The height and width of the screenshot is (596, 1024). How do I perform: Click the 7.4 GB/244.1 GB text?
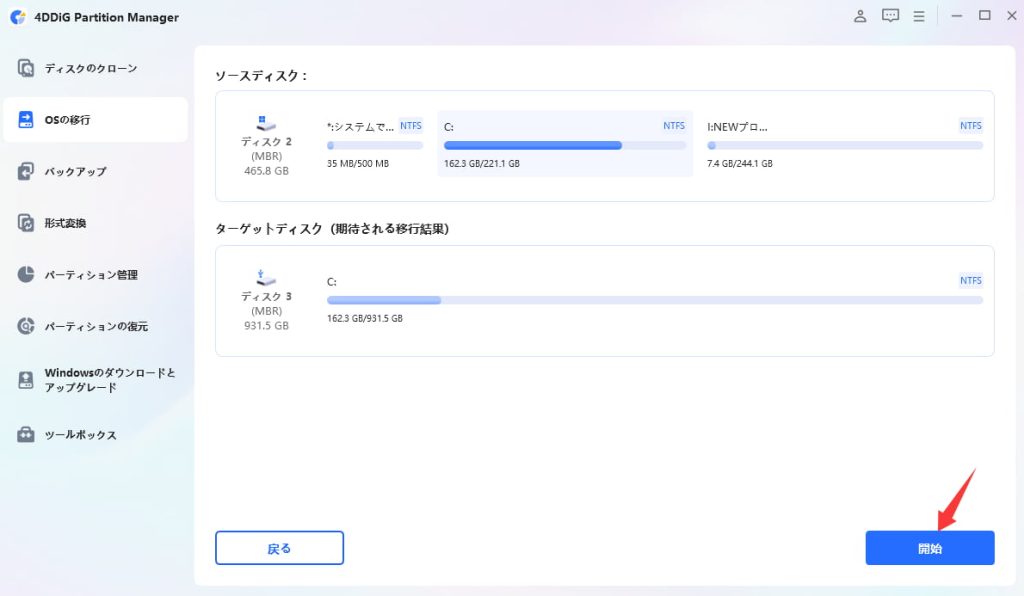pos(740,163)
